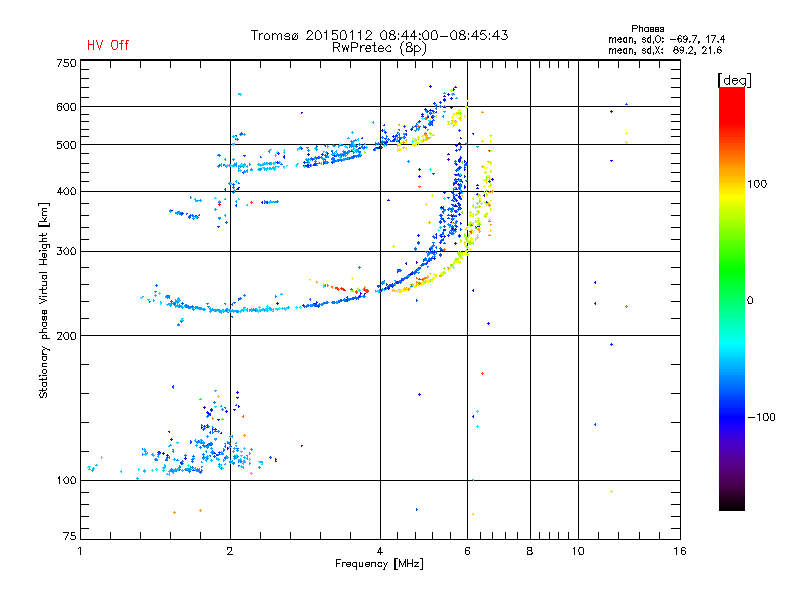800x600 pixels.
Task: Click the y-axis label '75'
Action: click(70, 536)
